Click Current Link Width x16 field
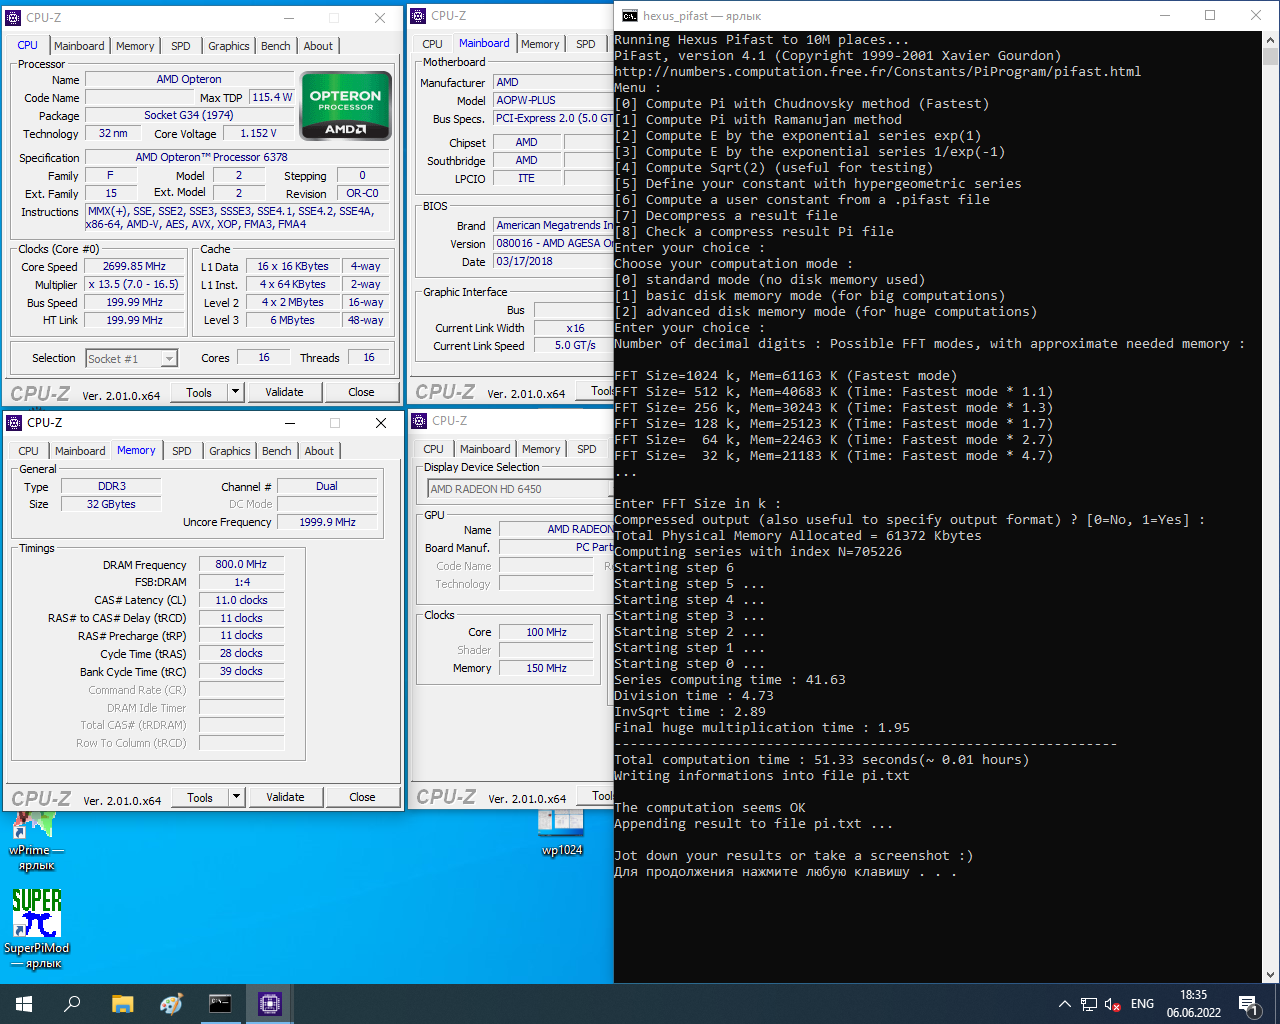 pyautogui.click(x=575, y=328)
